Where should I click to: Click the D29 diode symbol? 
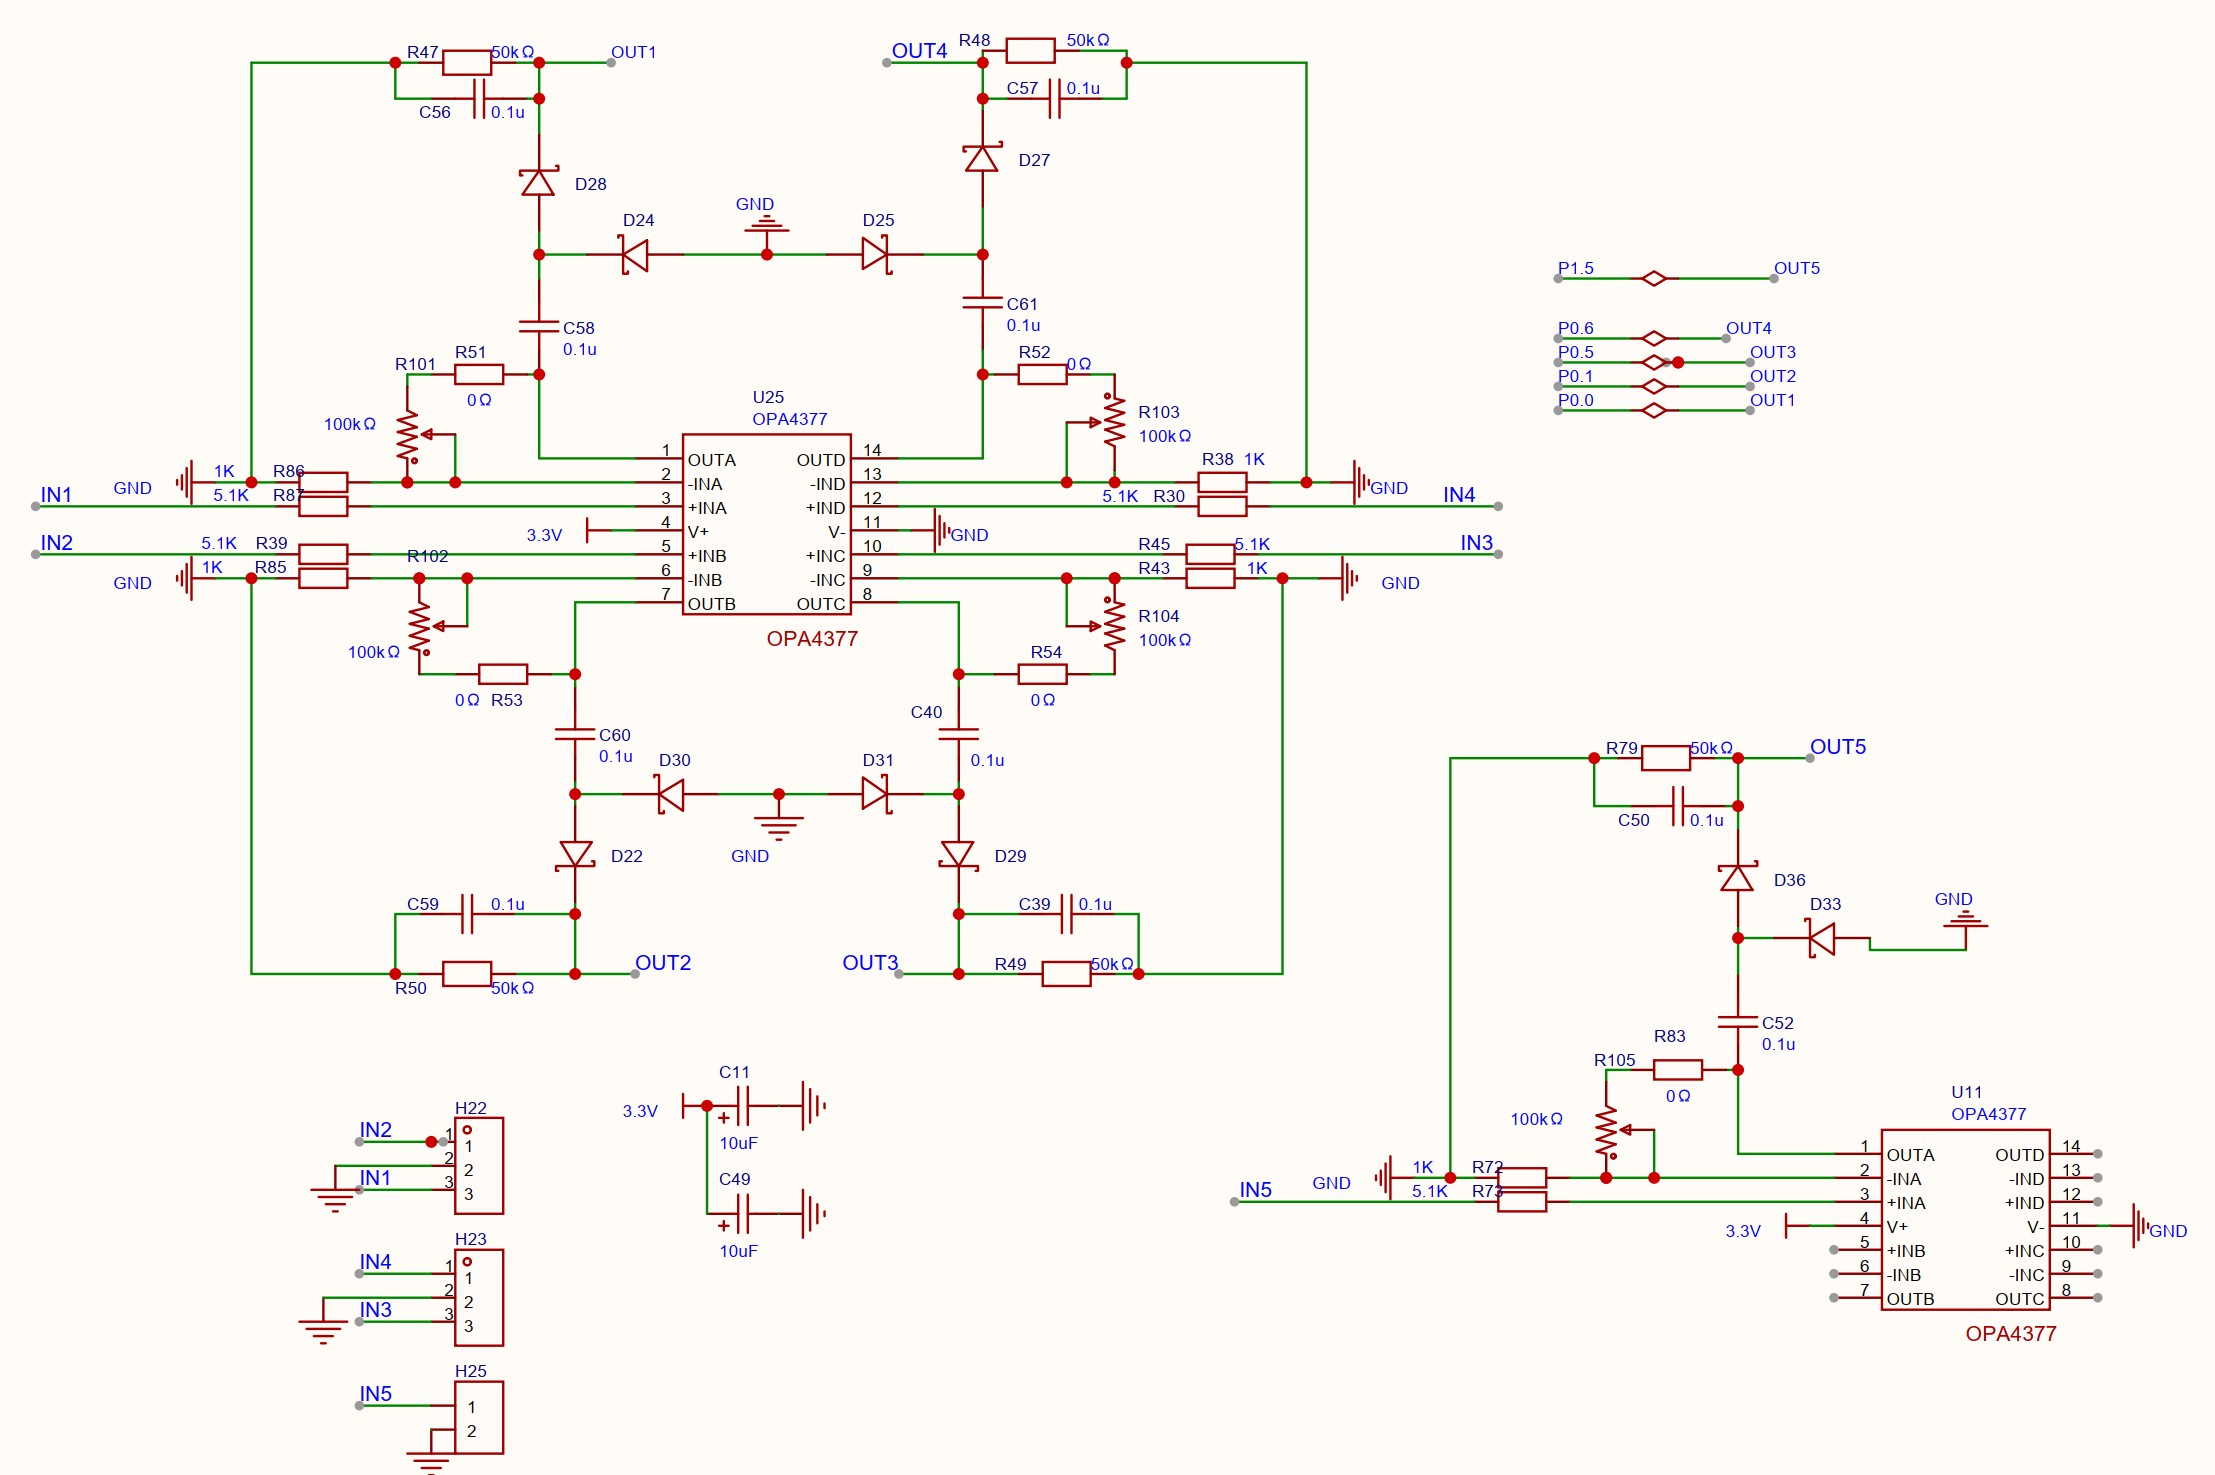[958, 854]
